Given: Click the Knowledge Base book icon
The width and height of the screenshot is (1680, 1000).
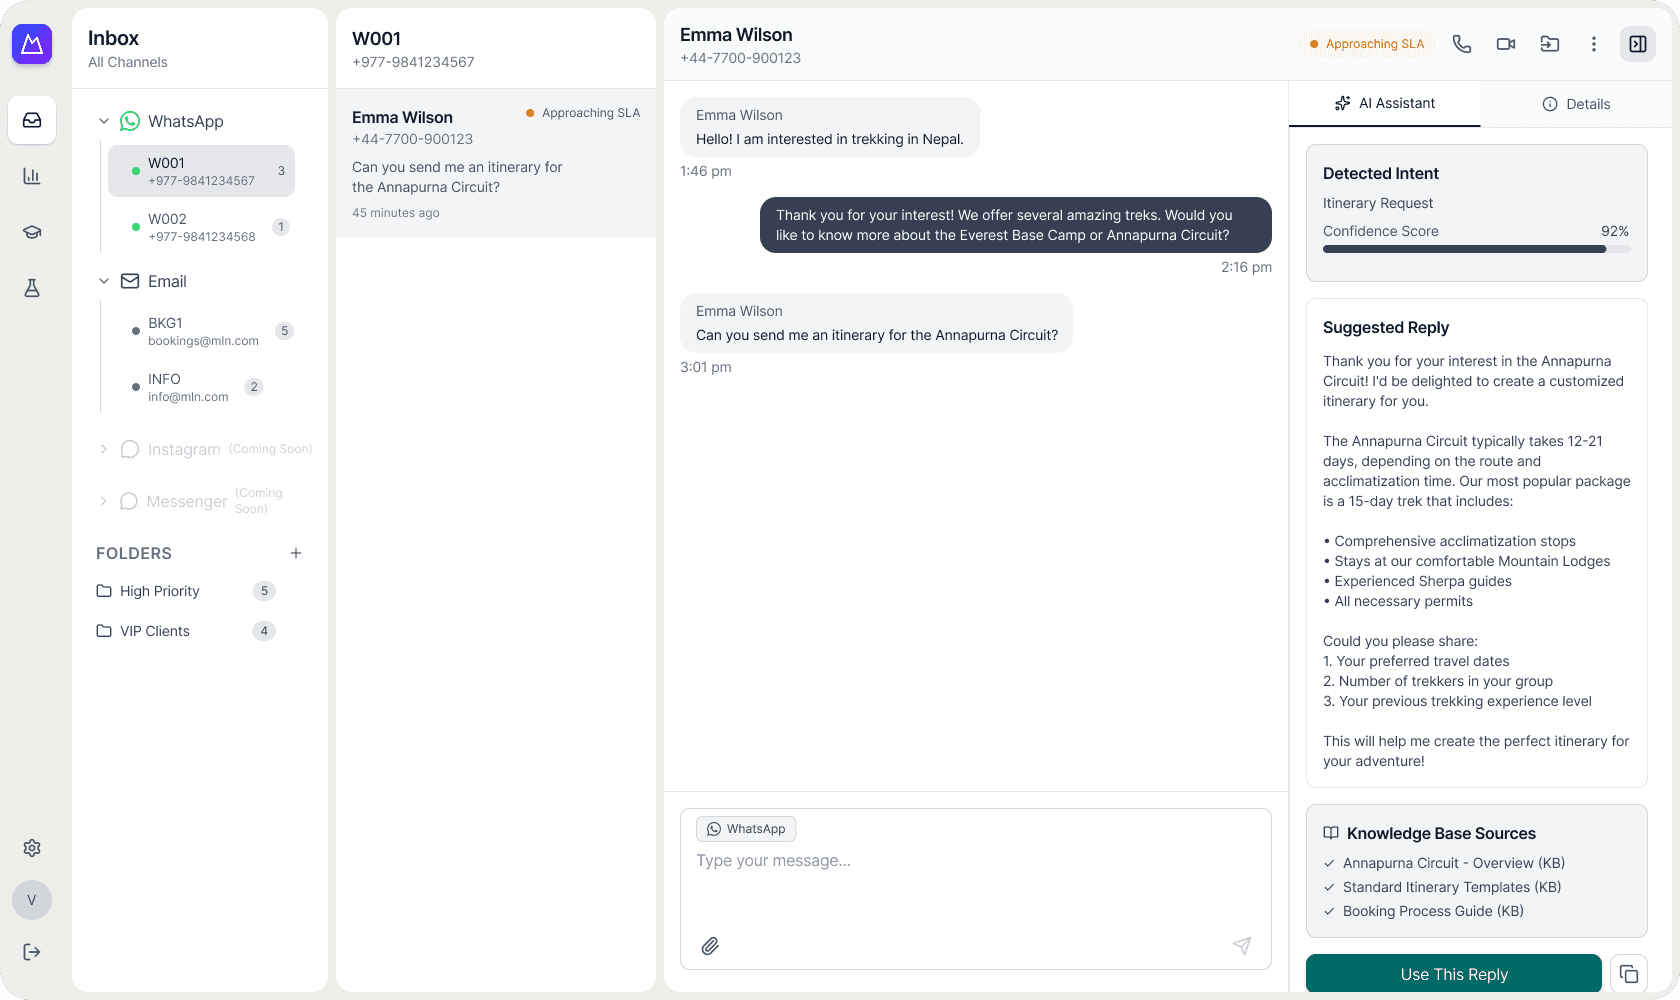Looking at the screenshot, I should pos(1331,833).
